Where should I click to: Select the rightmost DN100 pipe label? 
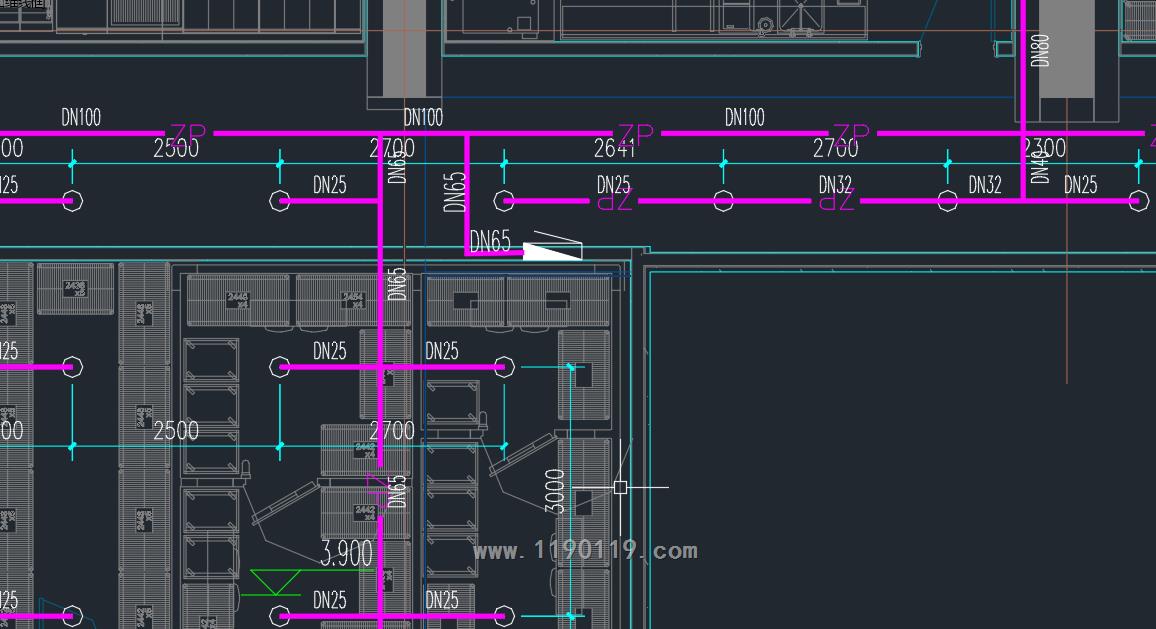point(744,118)
